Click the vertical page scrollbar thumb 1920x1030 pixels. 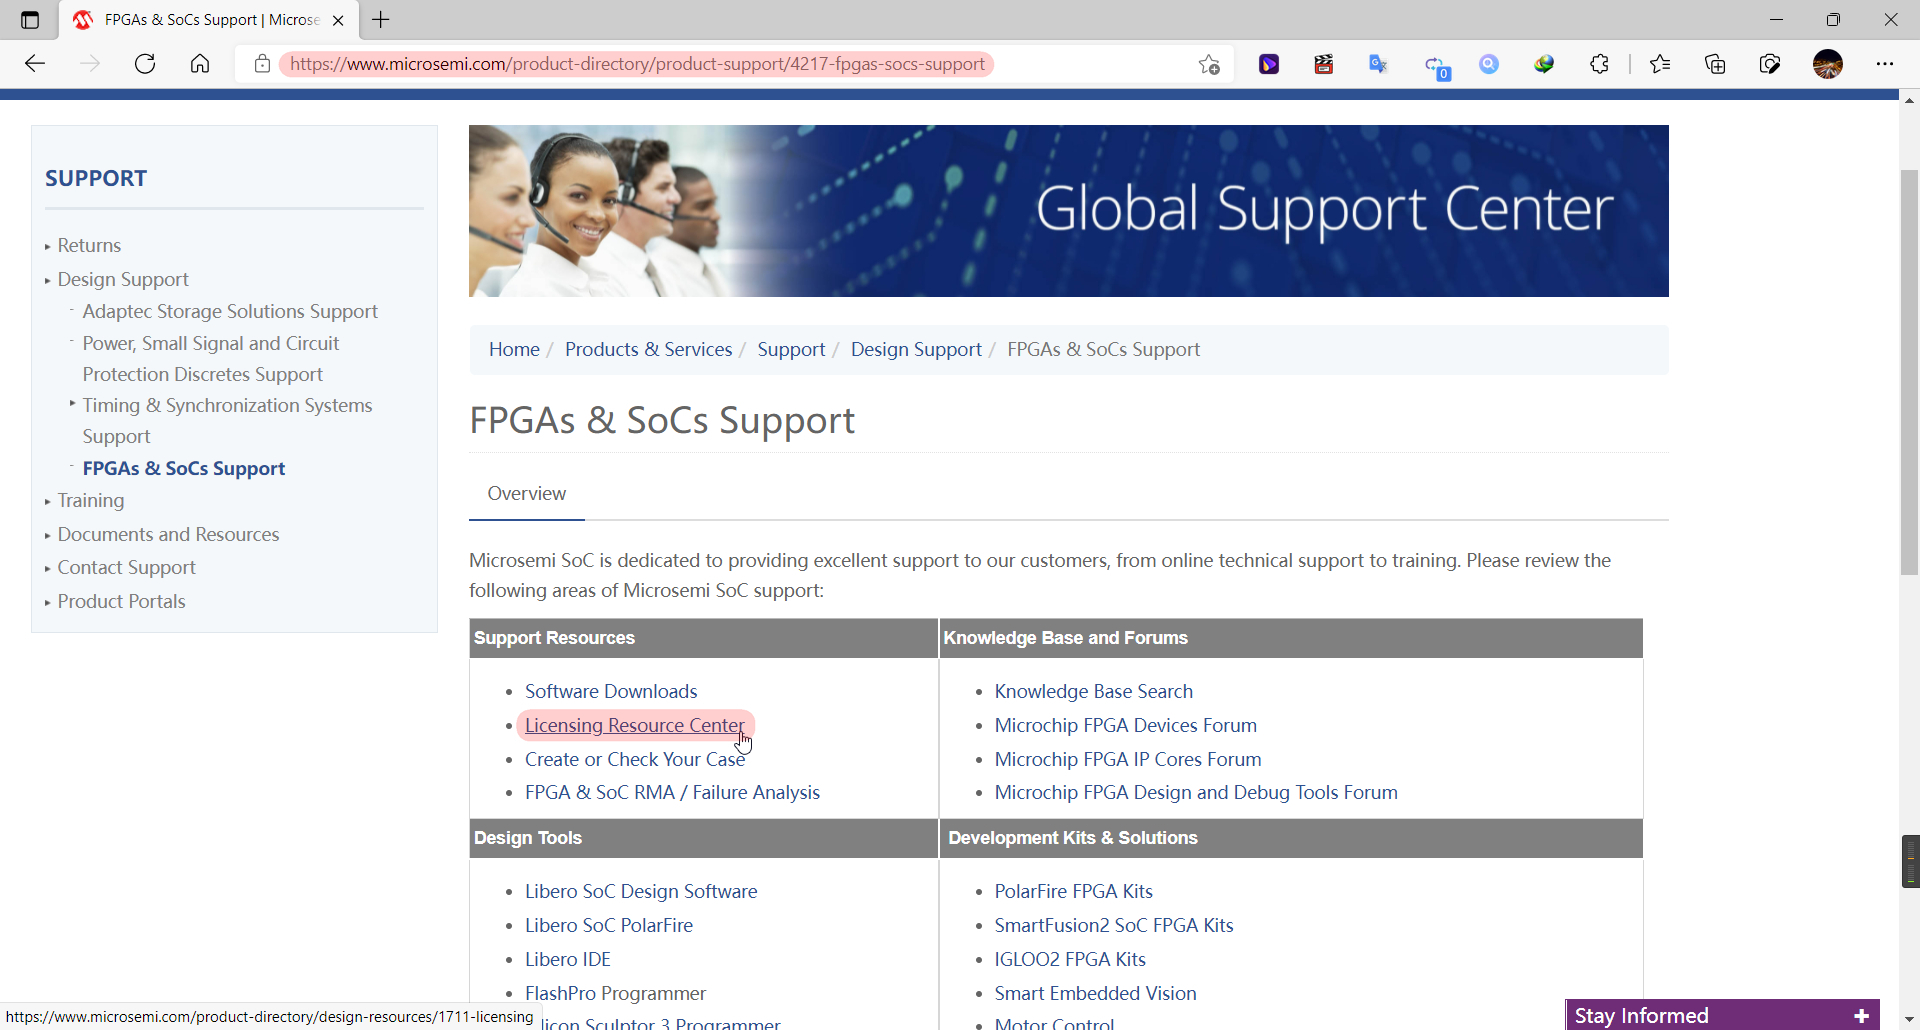coord(1909,373)
